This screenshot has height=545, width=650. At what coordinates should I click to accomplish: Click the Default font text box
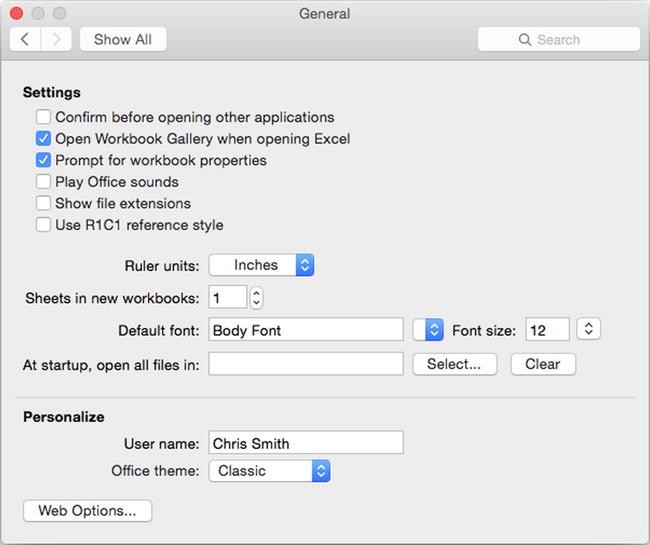click(x=306, y=330)
